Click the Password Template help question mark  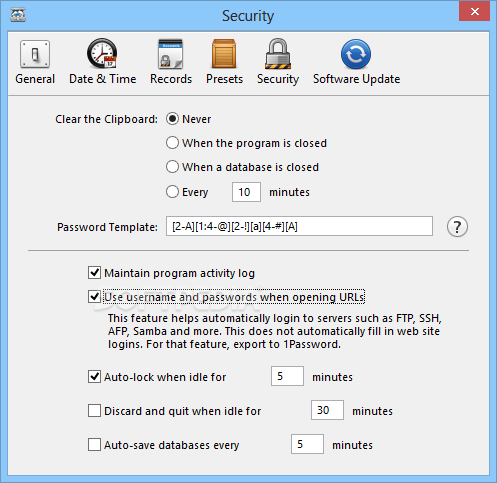457,227
